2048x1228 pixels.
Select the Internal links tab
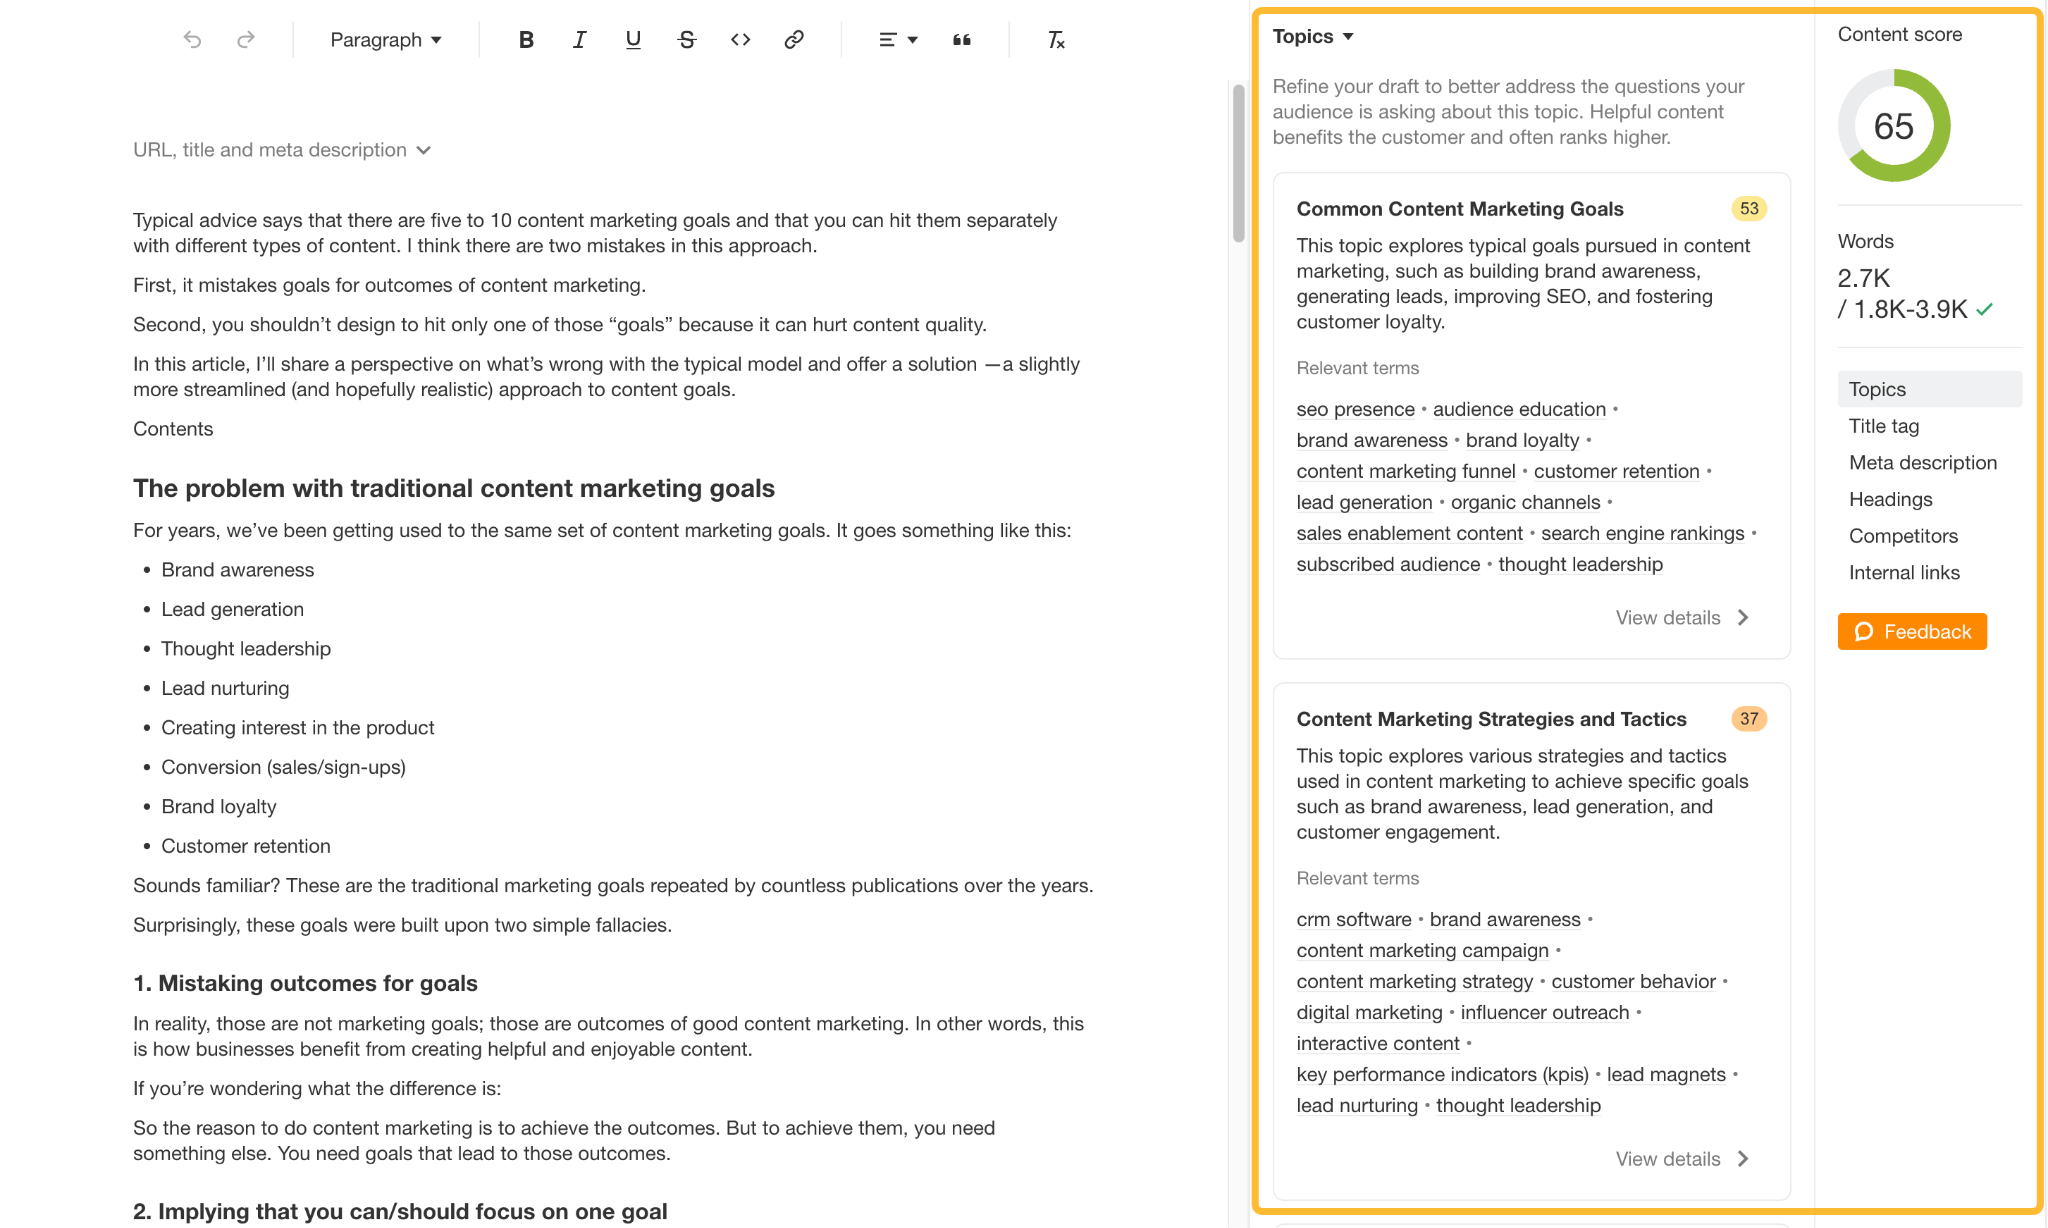pos(1902,573)
